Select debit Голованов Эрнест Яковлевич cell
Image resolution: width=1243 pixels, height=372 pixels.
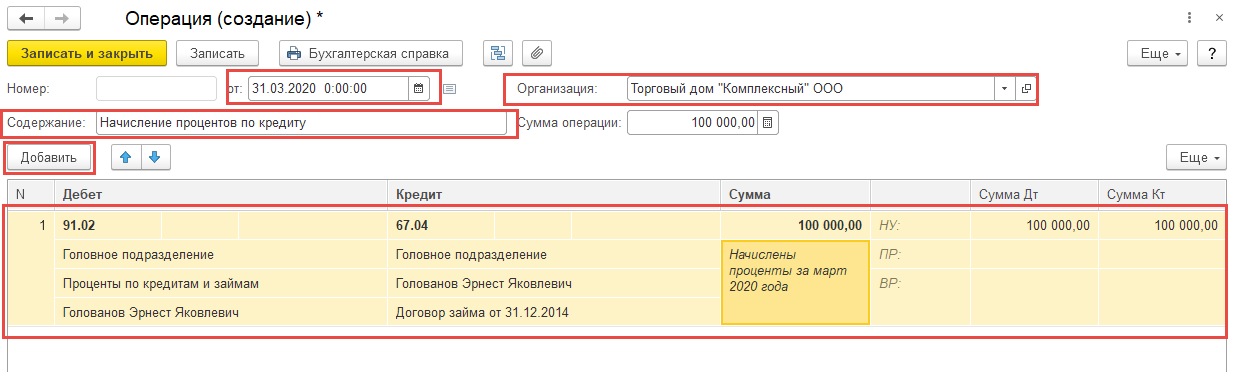click(x=221, y=313)
